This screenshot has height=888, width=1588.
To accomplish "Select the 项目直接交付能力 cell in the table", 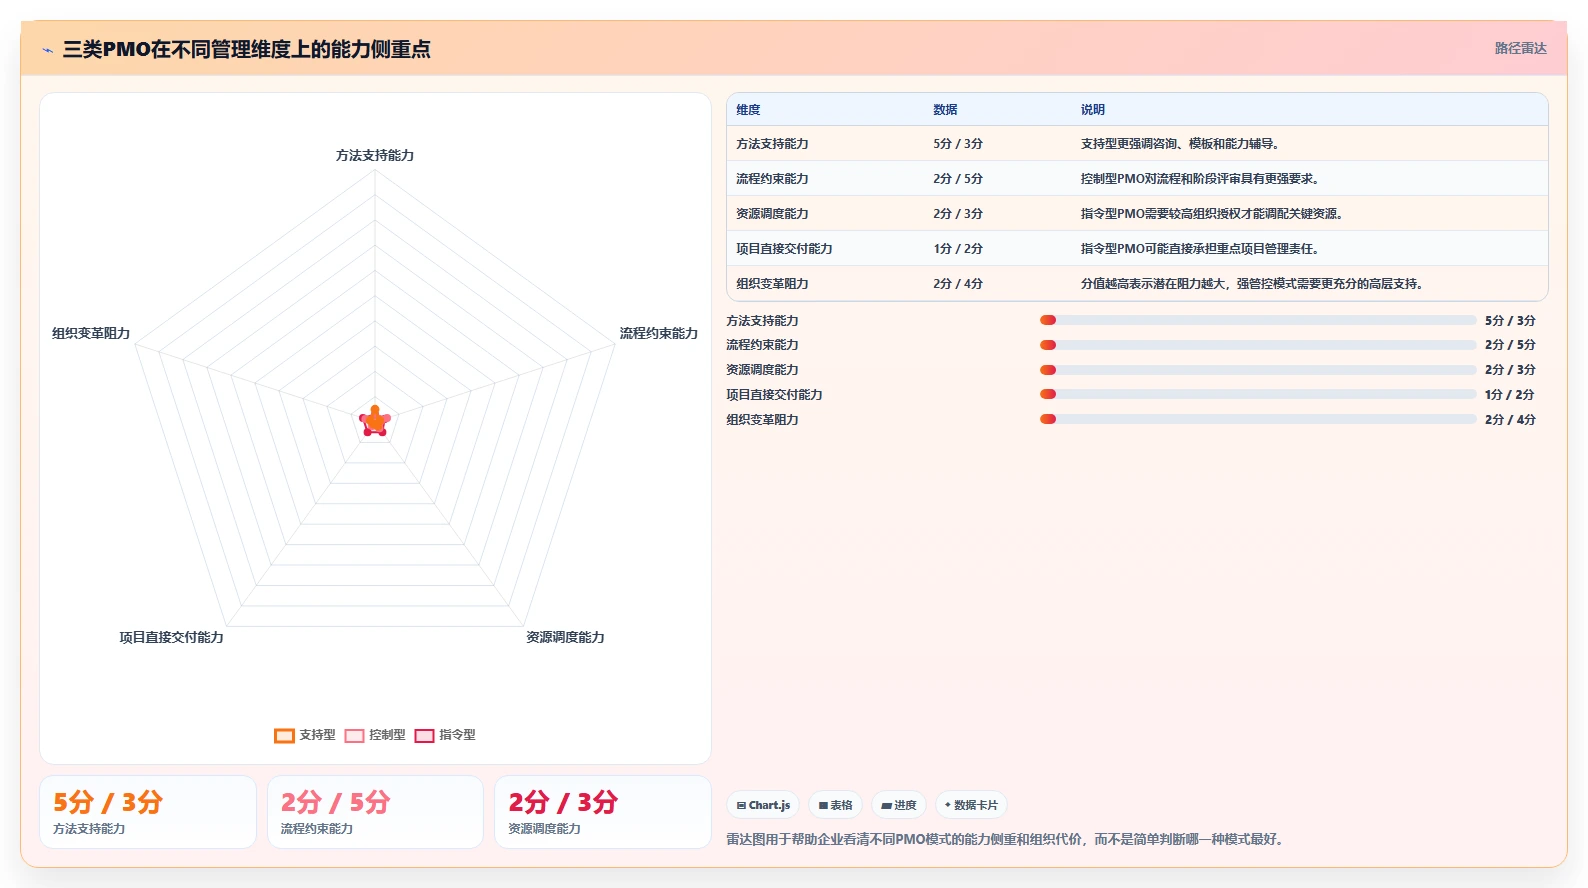I will 784,249.
